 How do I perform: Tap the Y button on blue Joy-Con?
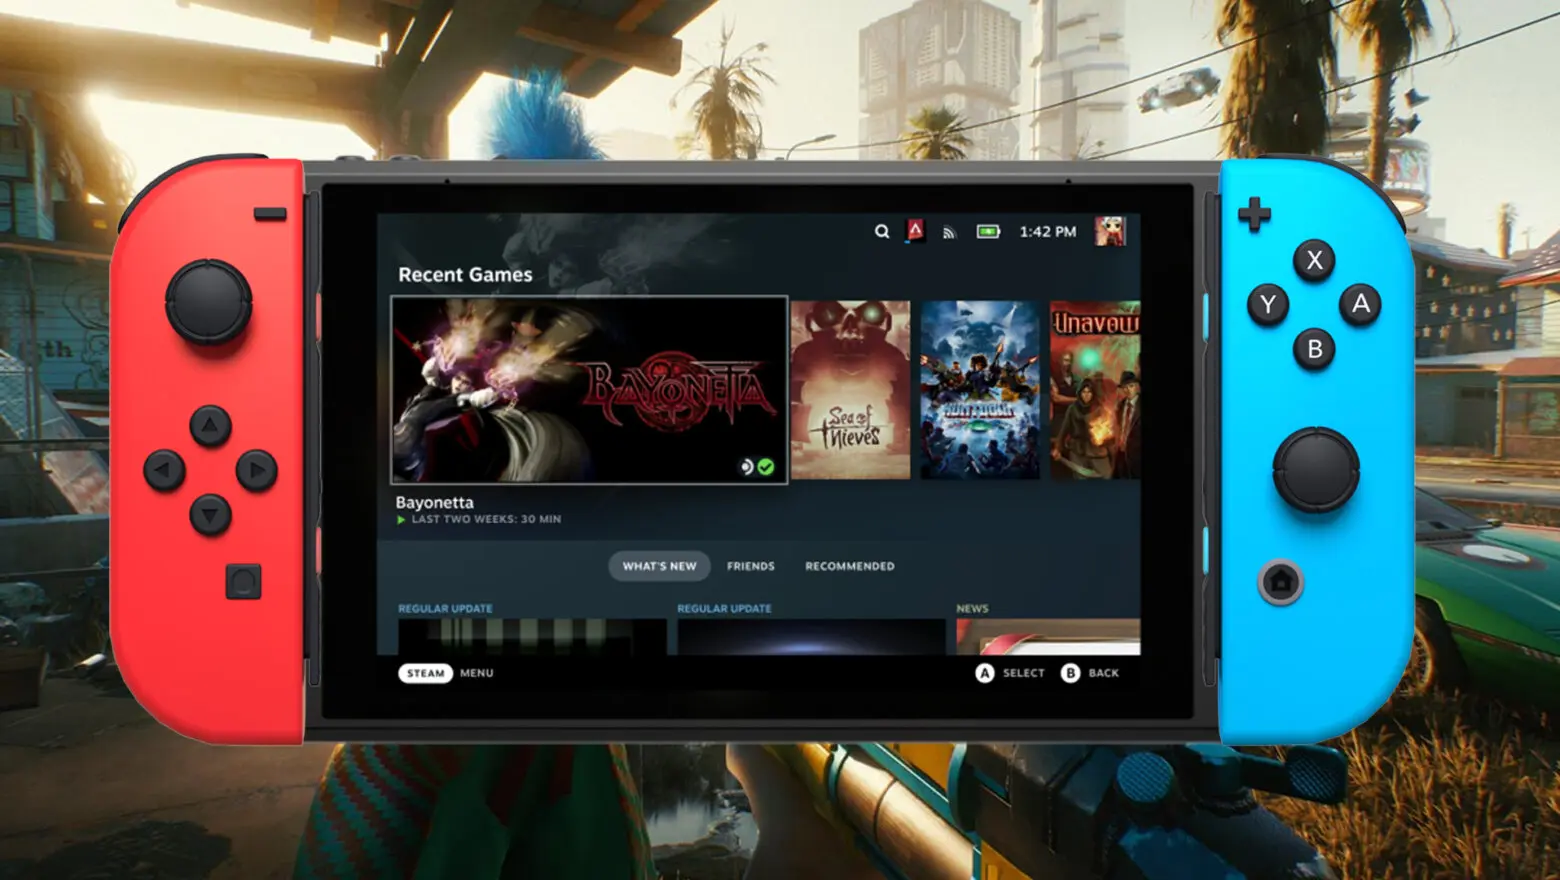[x=1268, y=304]
